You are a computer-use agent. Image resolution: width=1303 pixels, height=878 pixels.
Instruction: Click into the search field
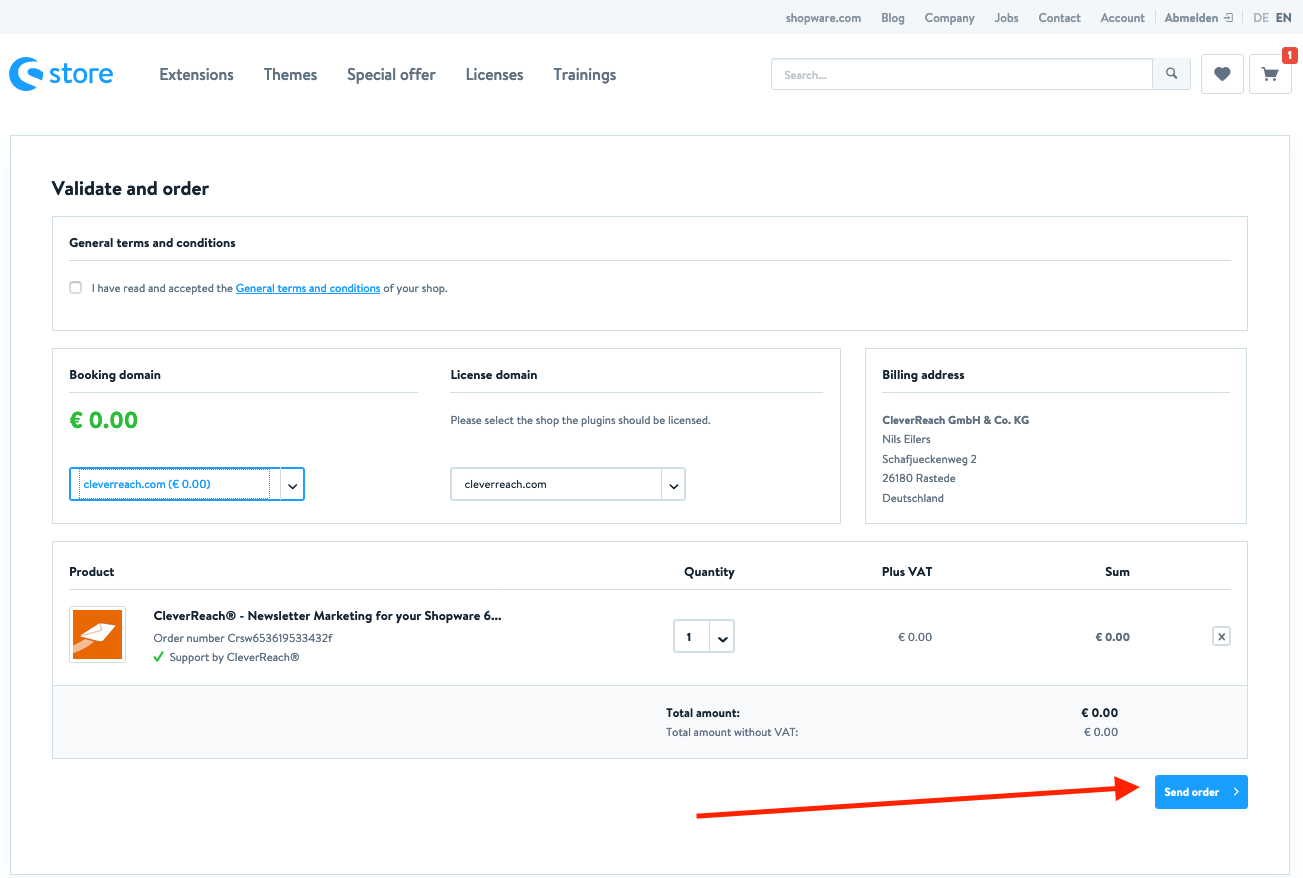960,75
